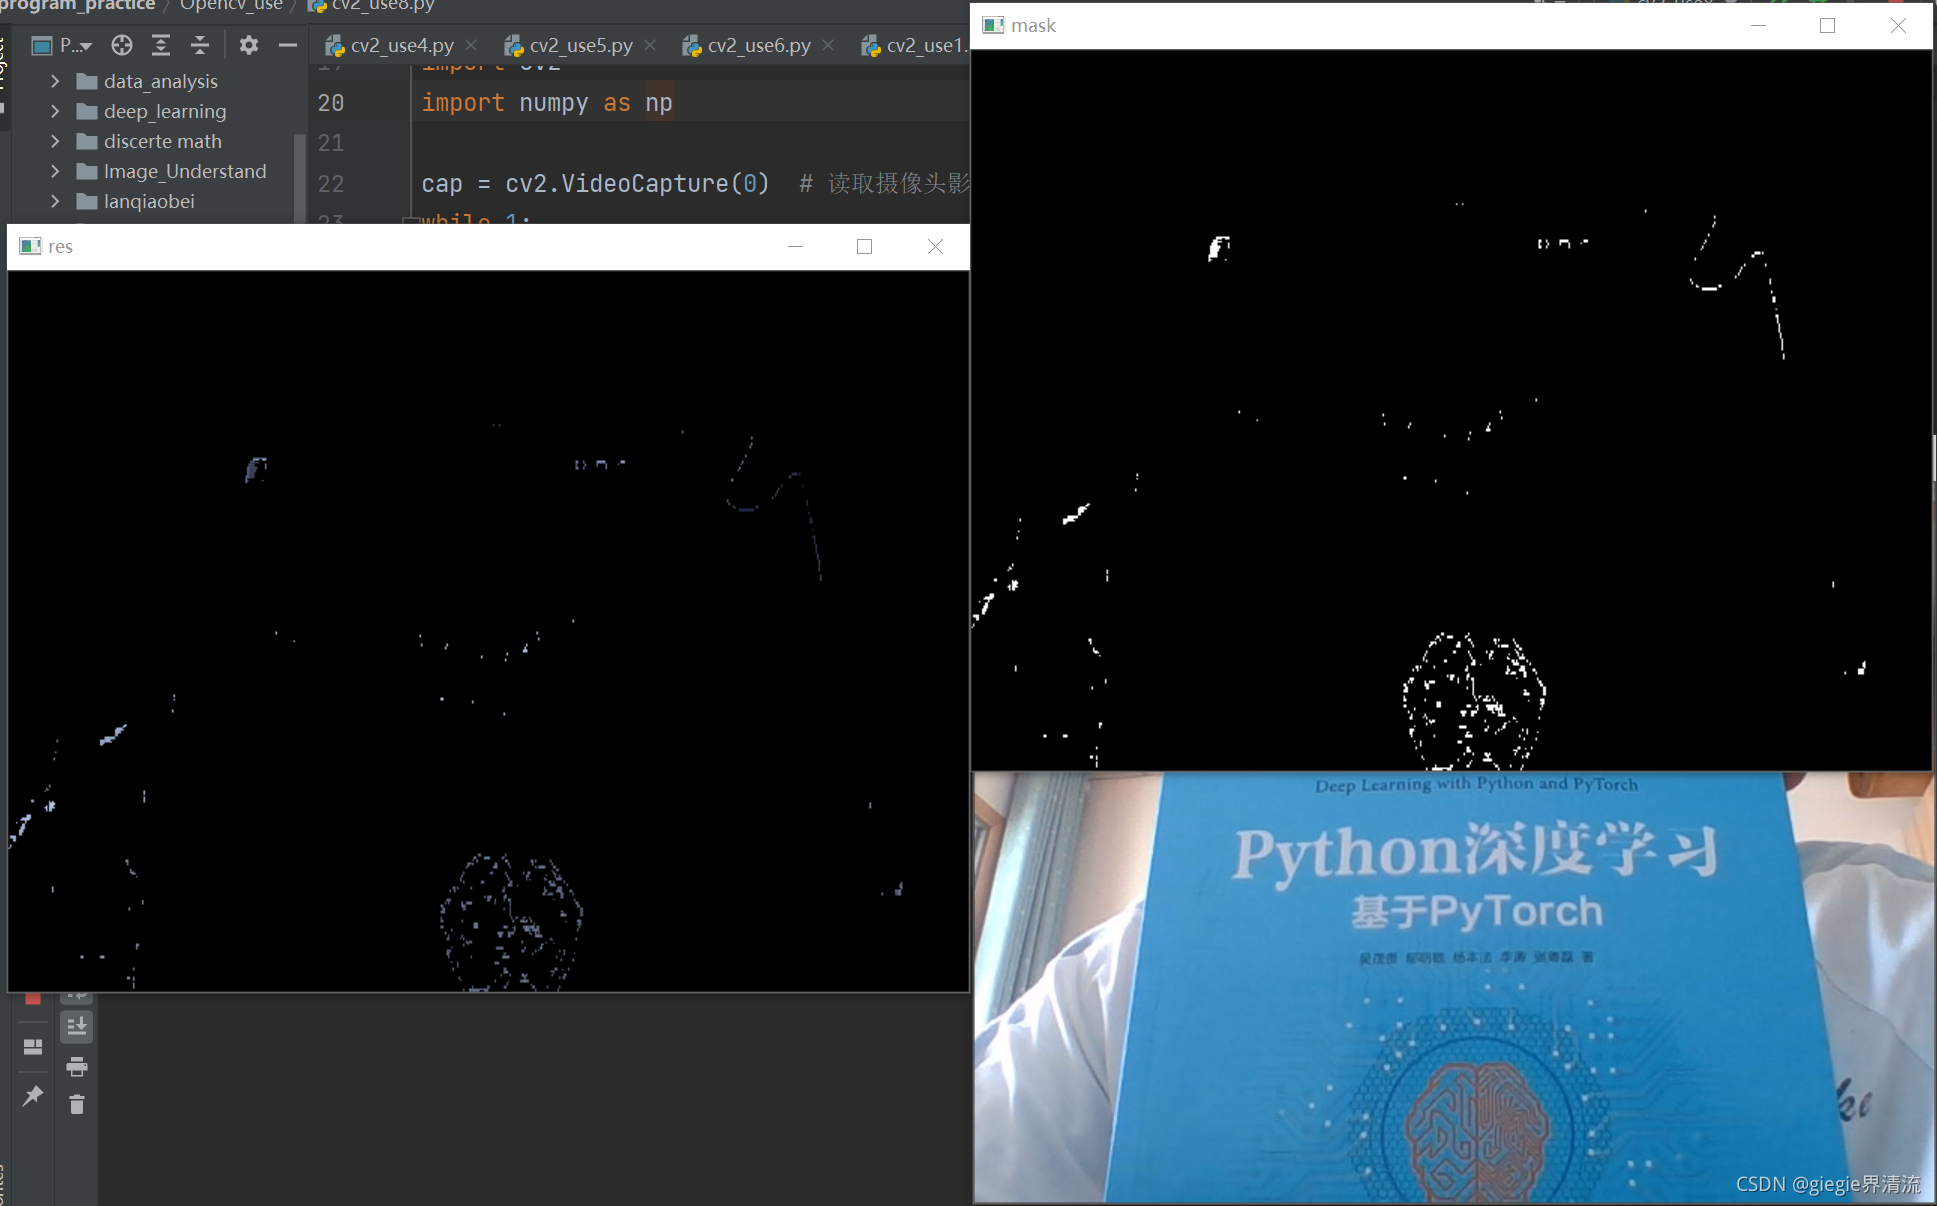Screen dimensions: 1937x1206
Task: Expand the data_analysis folder
Action: (x=55, y=81)
